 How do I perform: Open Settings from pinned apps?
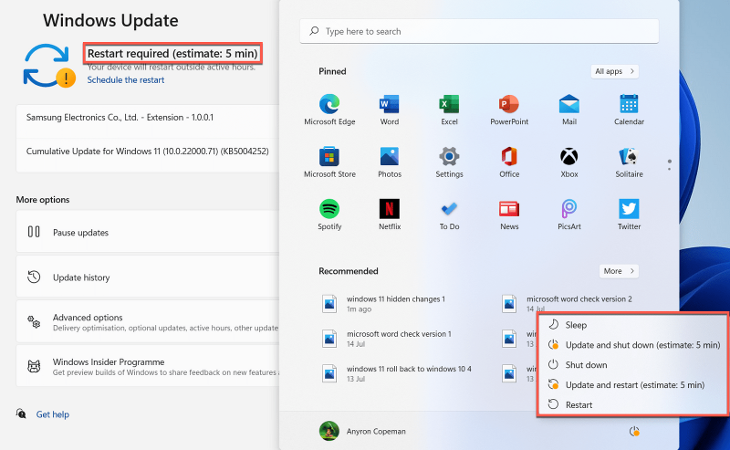coord(449,162)
